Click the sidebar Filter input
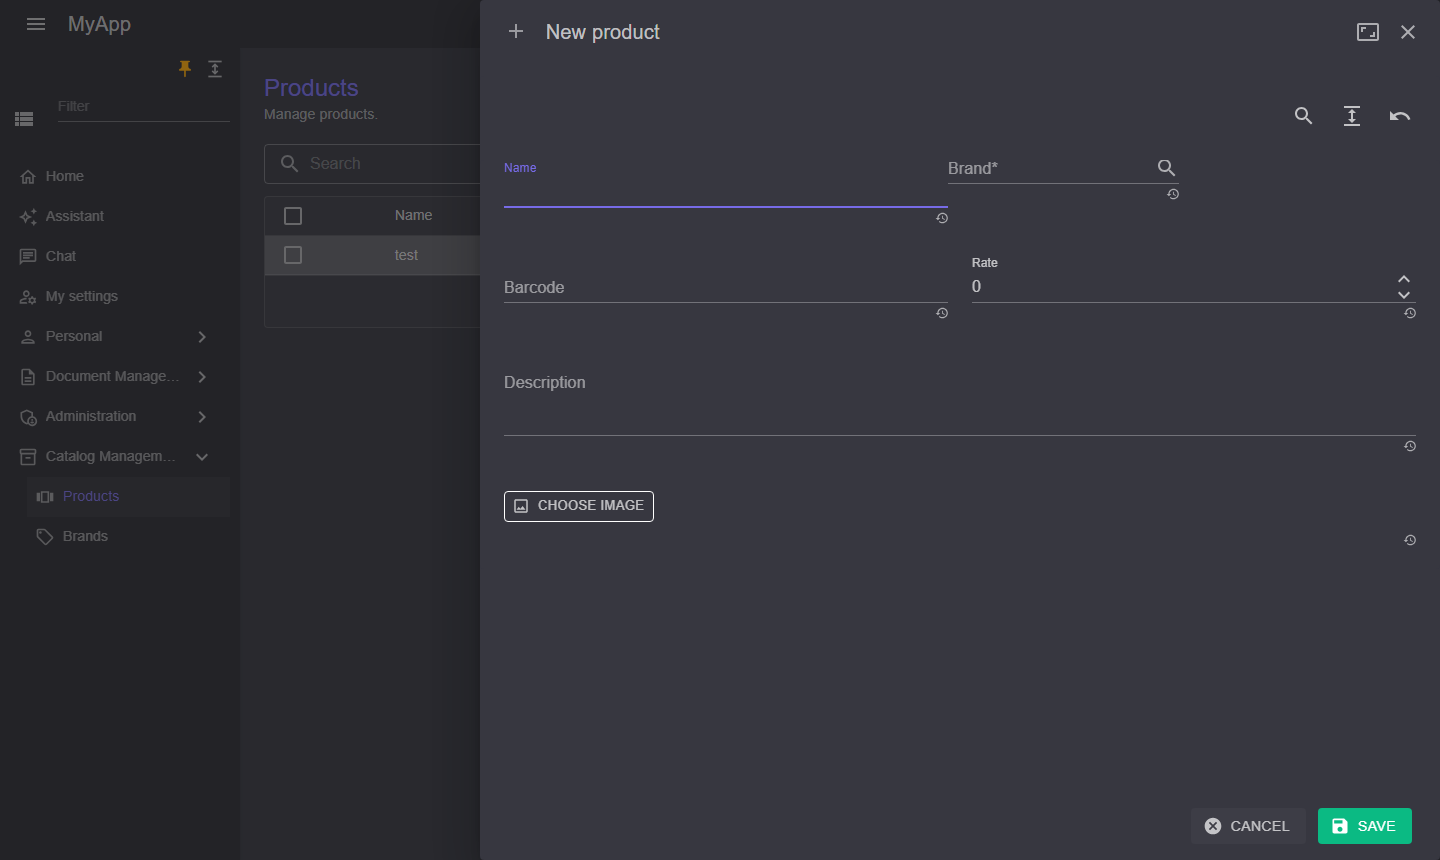Viewport: 1440px width, 860px height. click(144, 107)
